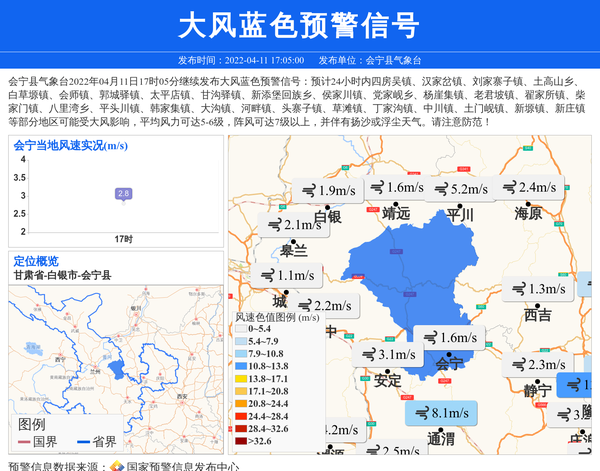600x471 pixels.
Task: Click the 皋兰 city label on map
Action: 293,251
